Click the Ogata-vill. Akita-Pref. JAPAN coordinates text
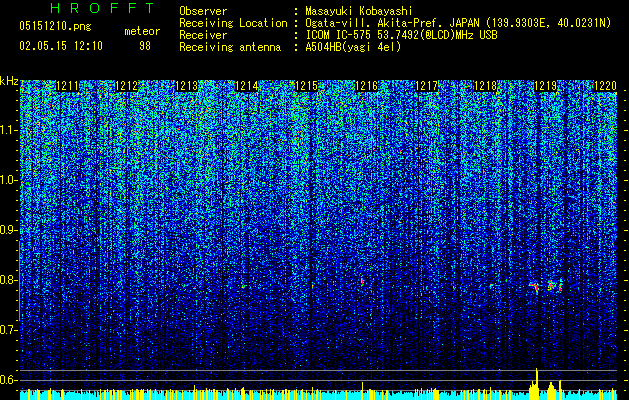The height and width of the screenshot is (400, 629). [x=458, y=23]
